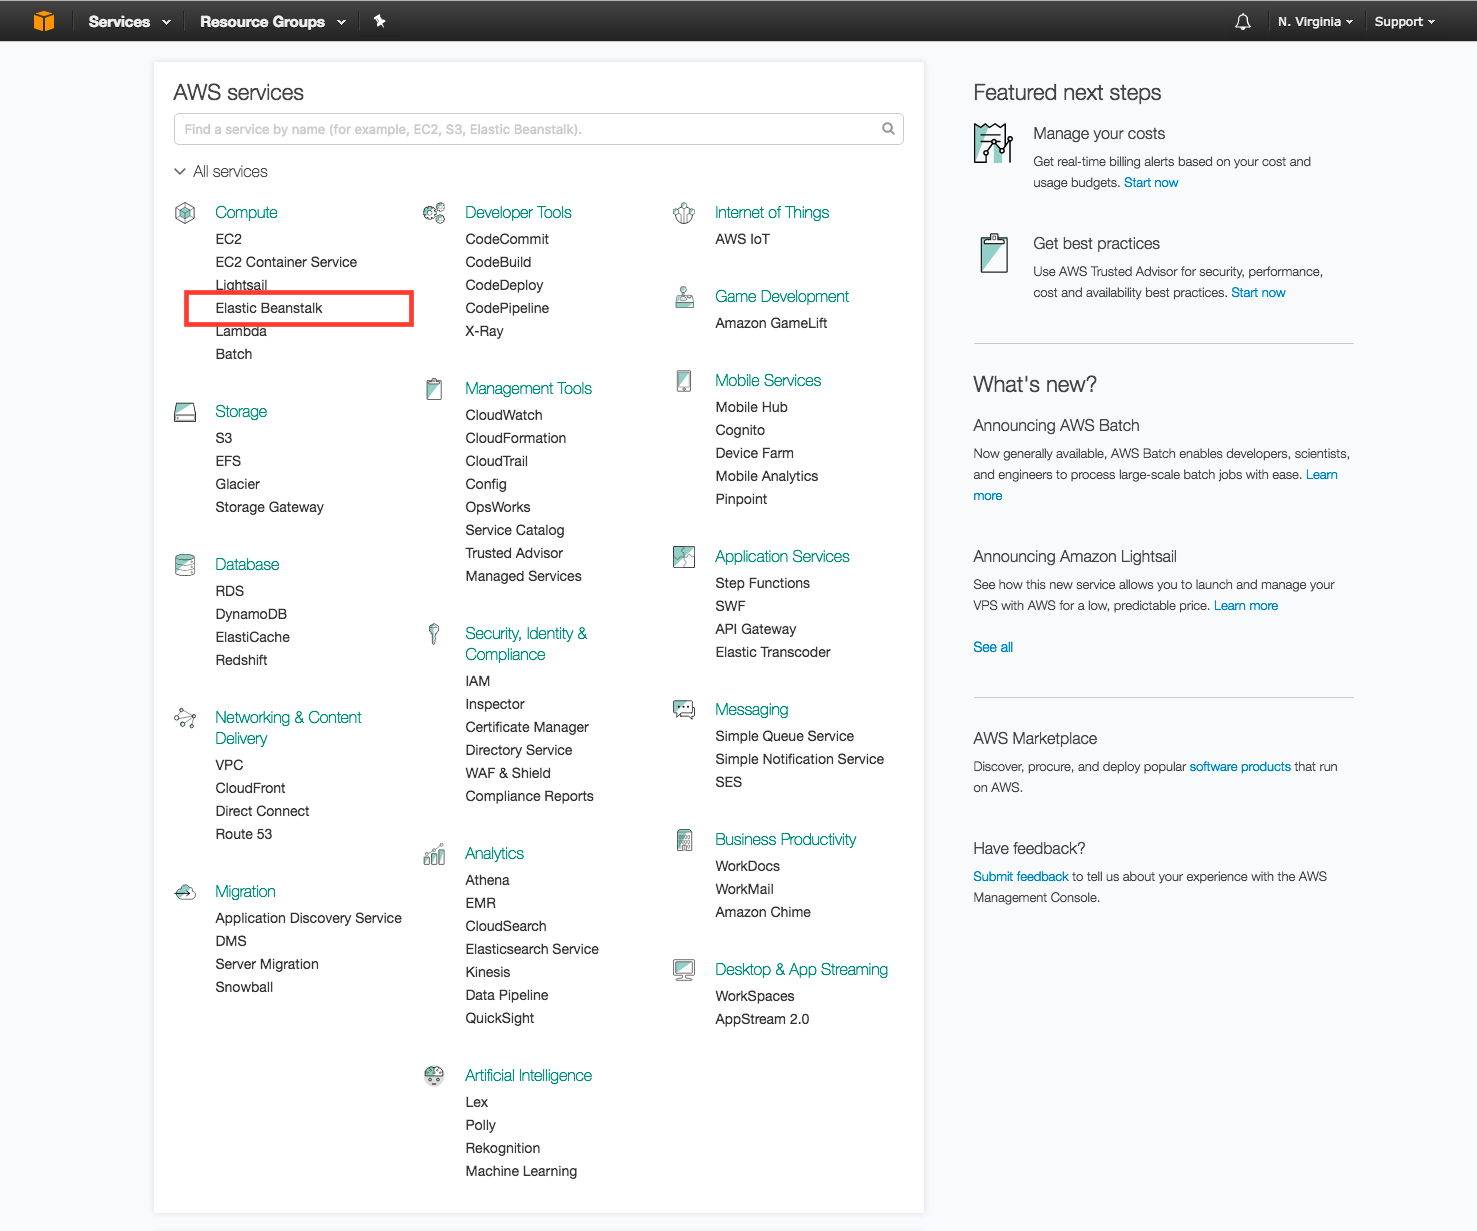Screen dimensions: 1477x1231
Task: Click the pin favorites icon in navbar
Action: 380,20
